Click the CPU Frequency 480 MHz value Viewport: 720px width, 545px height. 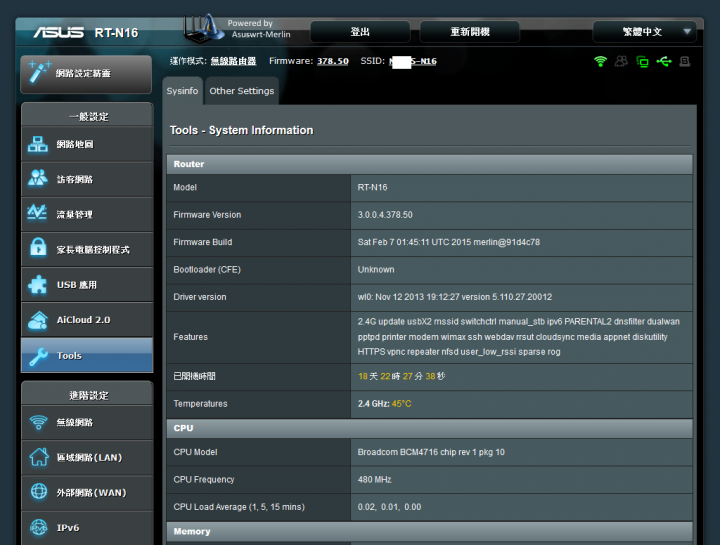(x=374, y=479)
